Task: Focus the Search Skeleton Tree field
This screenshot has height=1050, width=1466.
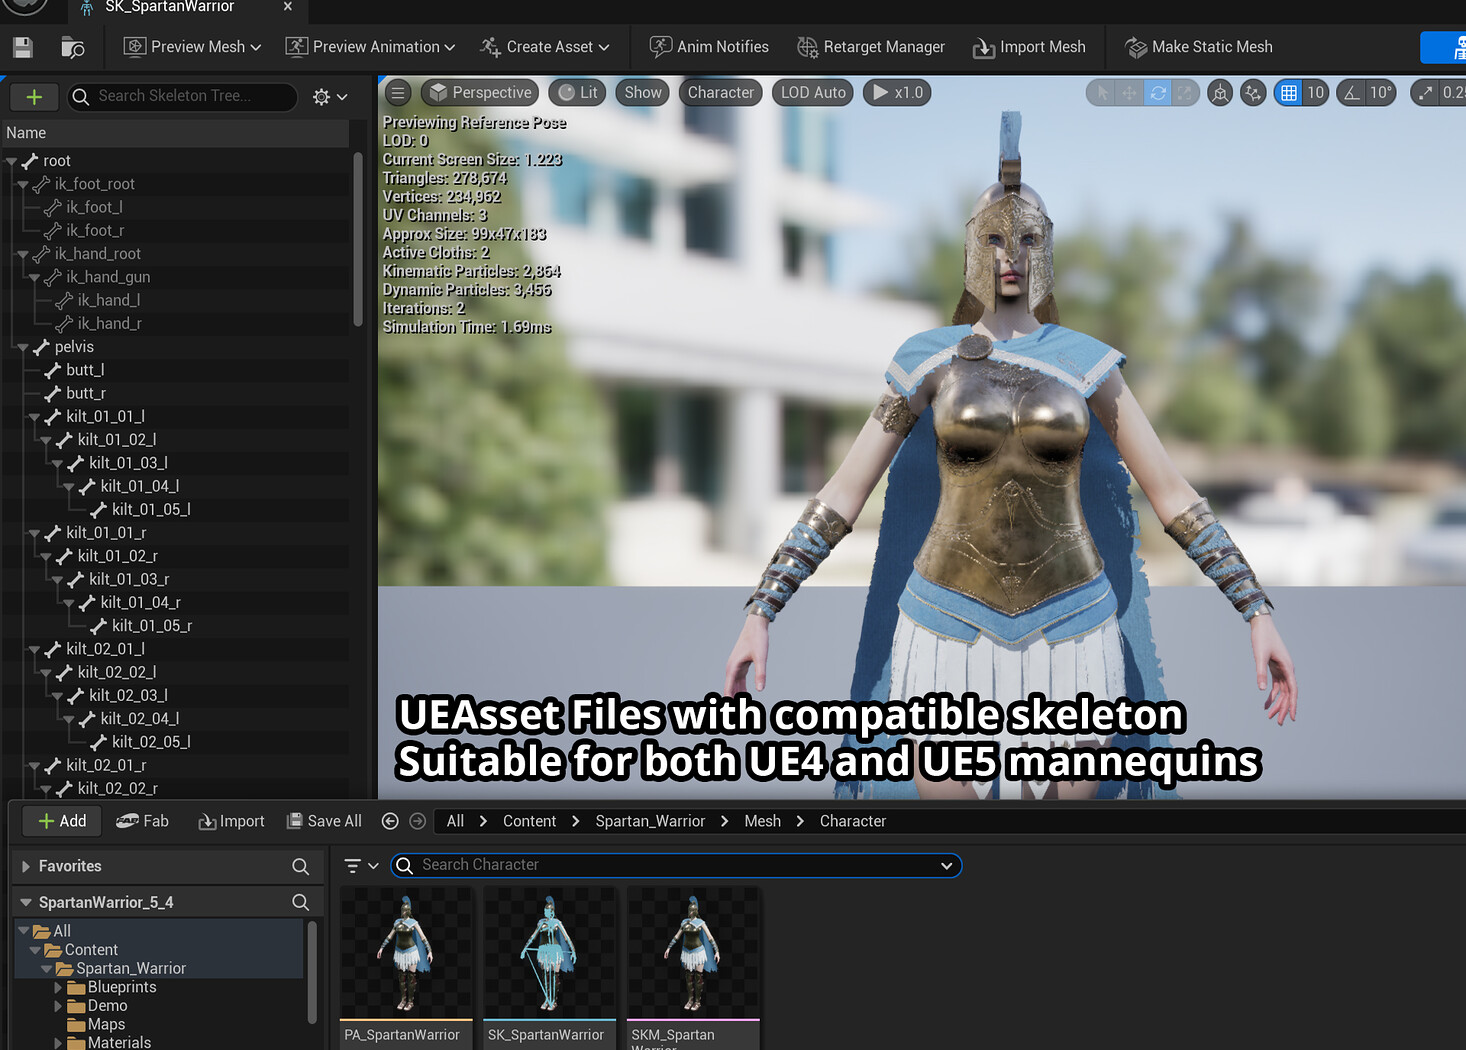Action: (x=183, y=97)
